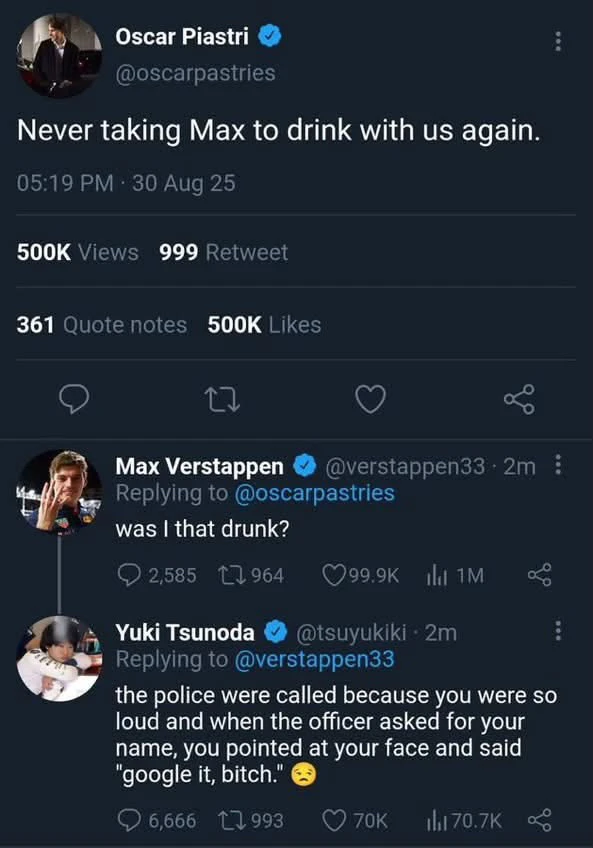
Task: Retweet Max Verstappen's reply with 964 retweets
Action: tap(251, 575)
